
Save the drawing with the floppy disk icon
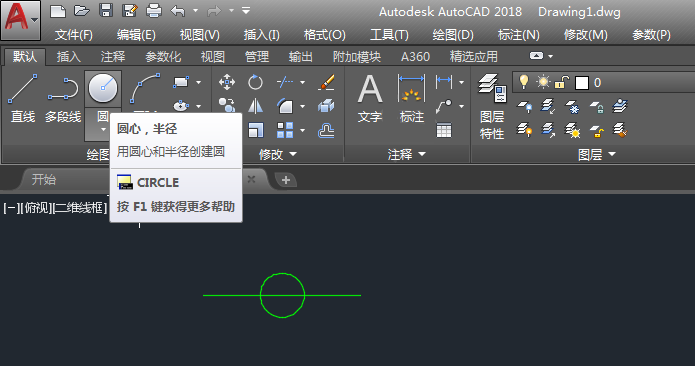pyautogui.click(x=105, y=11)
